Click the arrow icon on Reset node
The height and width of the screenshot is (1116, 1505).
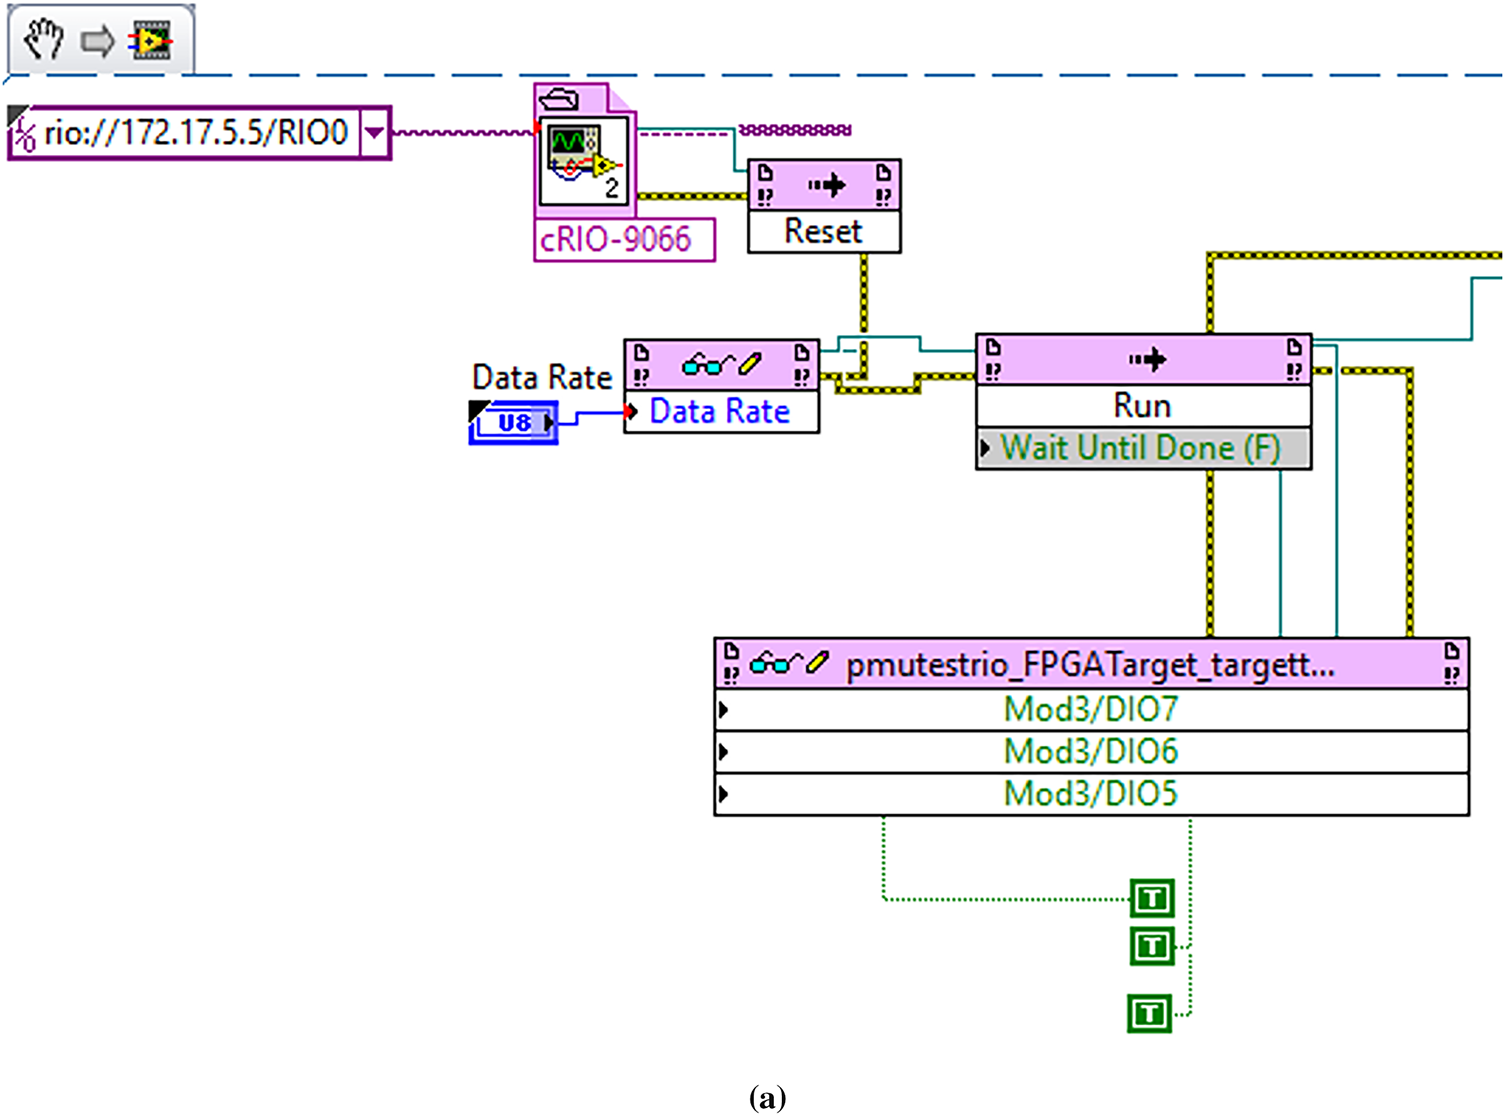click(x=825, y=185)
